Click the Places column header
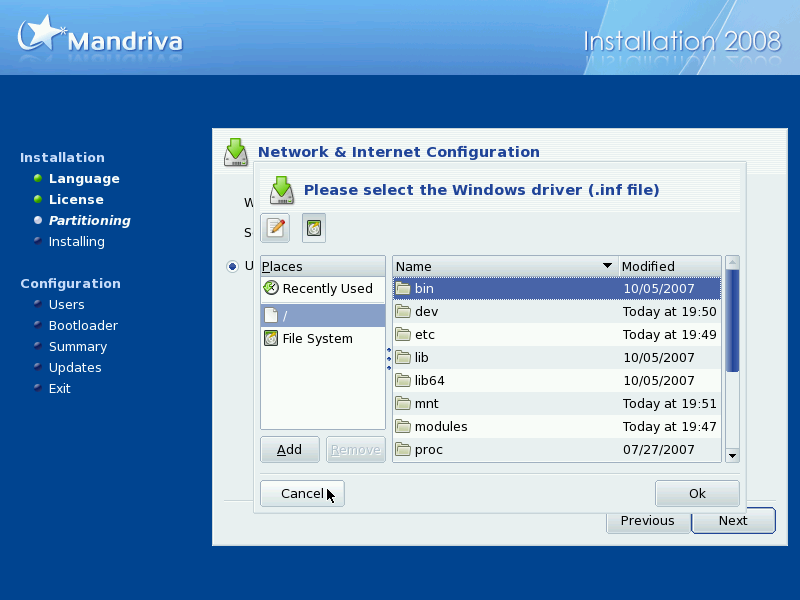Image resolution: width=800 pixels, height=600 pixels. pos(323,266)
